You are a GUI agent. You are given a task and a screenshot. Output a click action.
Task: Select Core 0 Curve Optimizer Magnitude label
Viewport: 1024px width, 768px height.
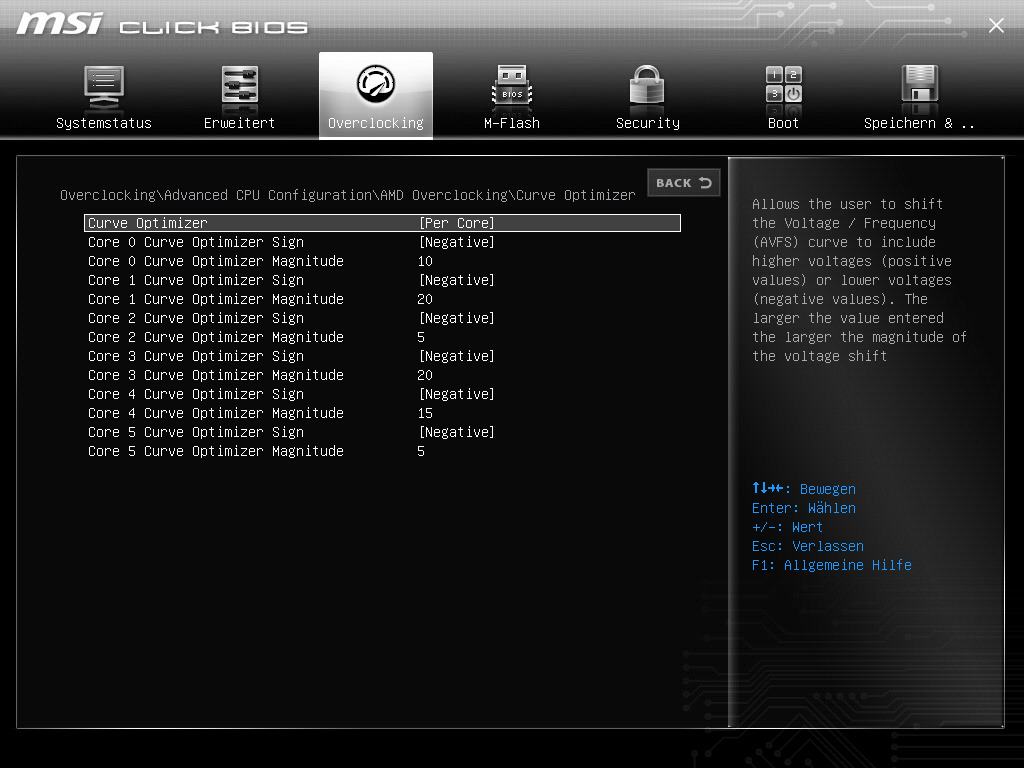pos(216,261)
